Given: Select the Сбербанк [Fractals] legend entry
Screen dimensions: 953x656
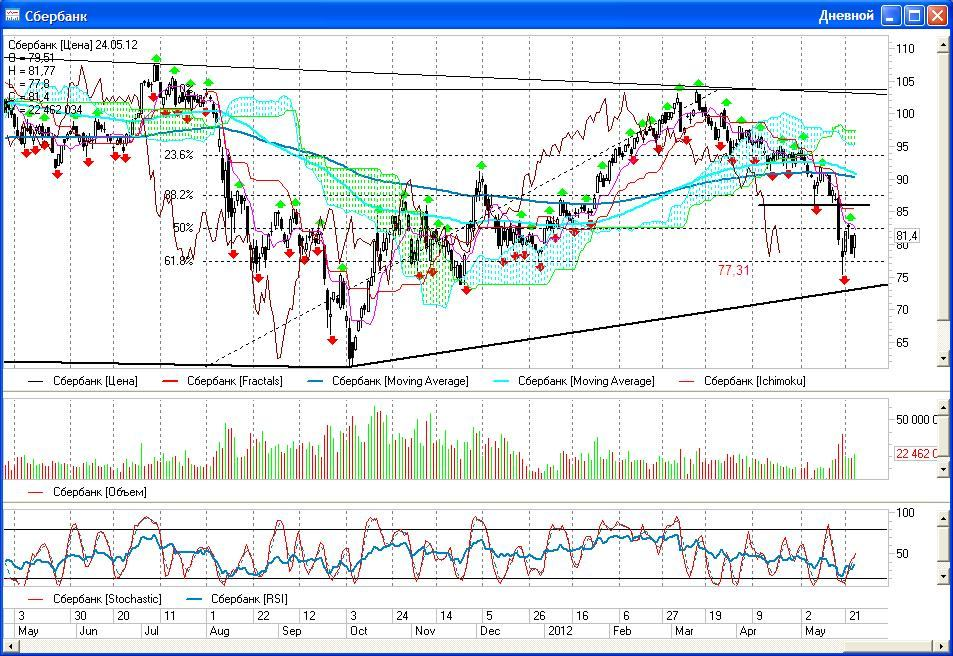Looking at the screenshot, I should coord(223,381).
